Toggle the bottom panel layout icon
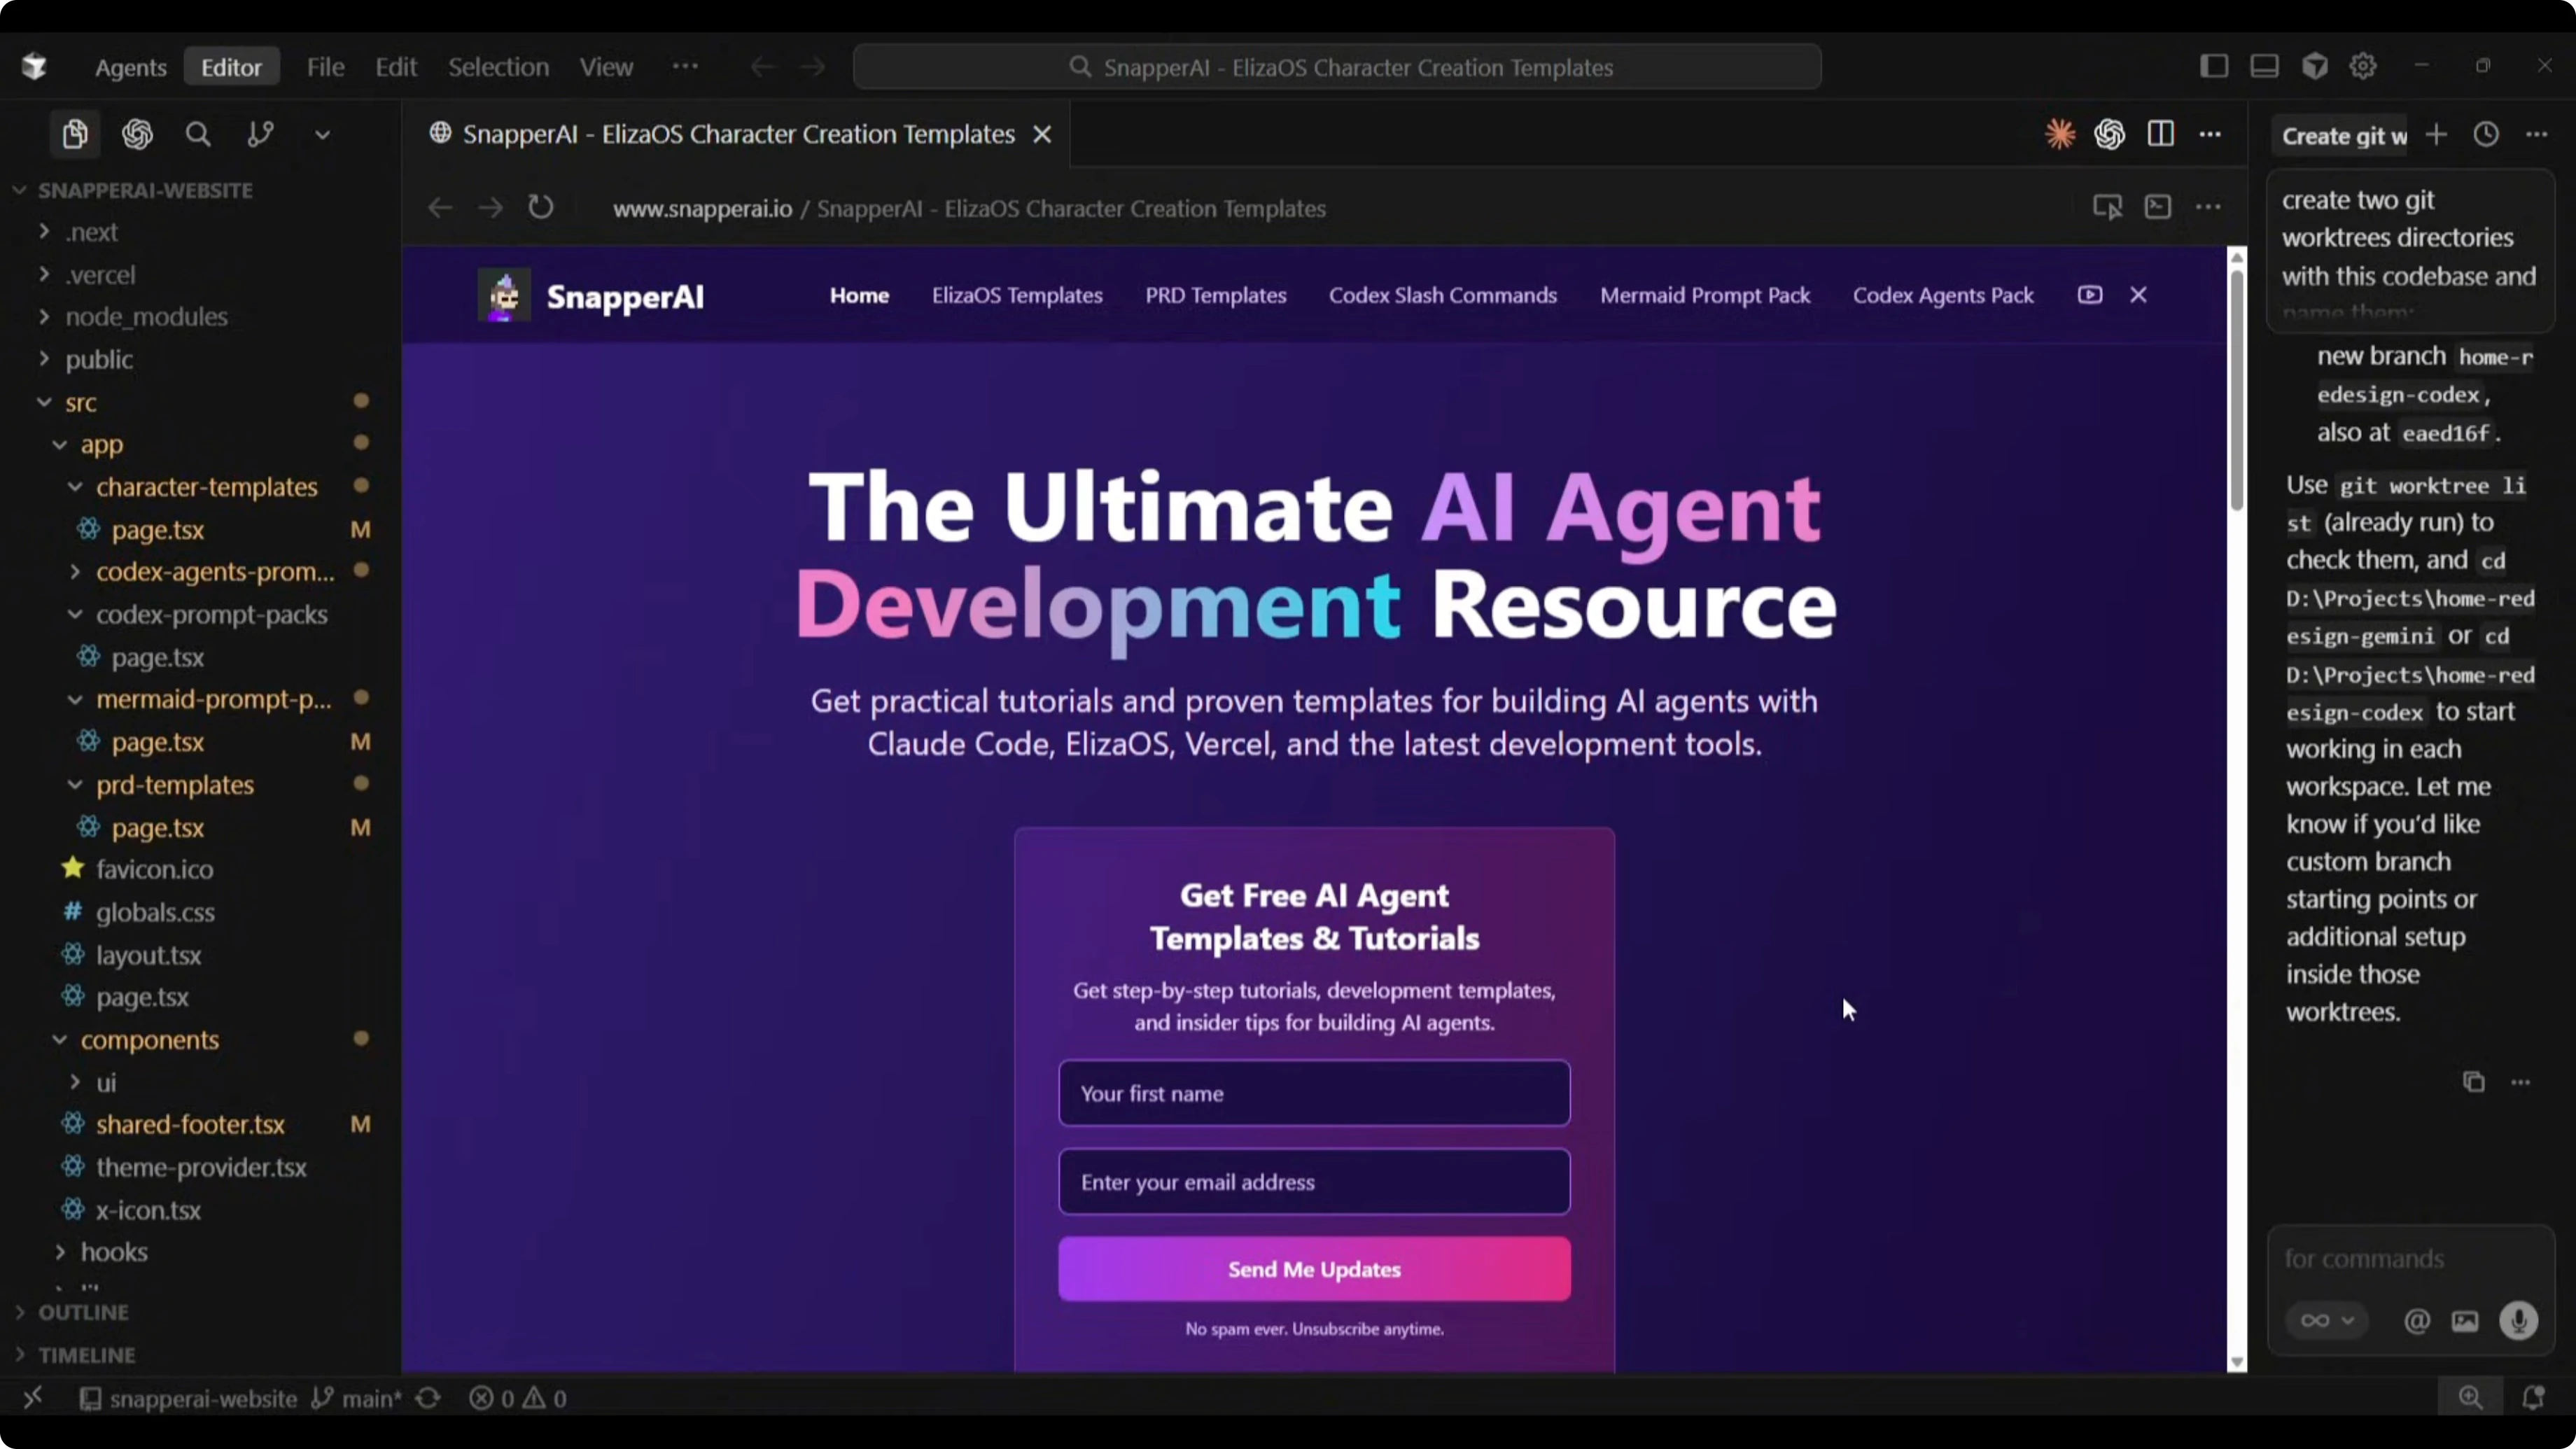The height and width of the screenshot is (1449, 2576). [x=2264, y=67]
